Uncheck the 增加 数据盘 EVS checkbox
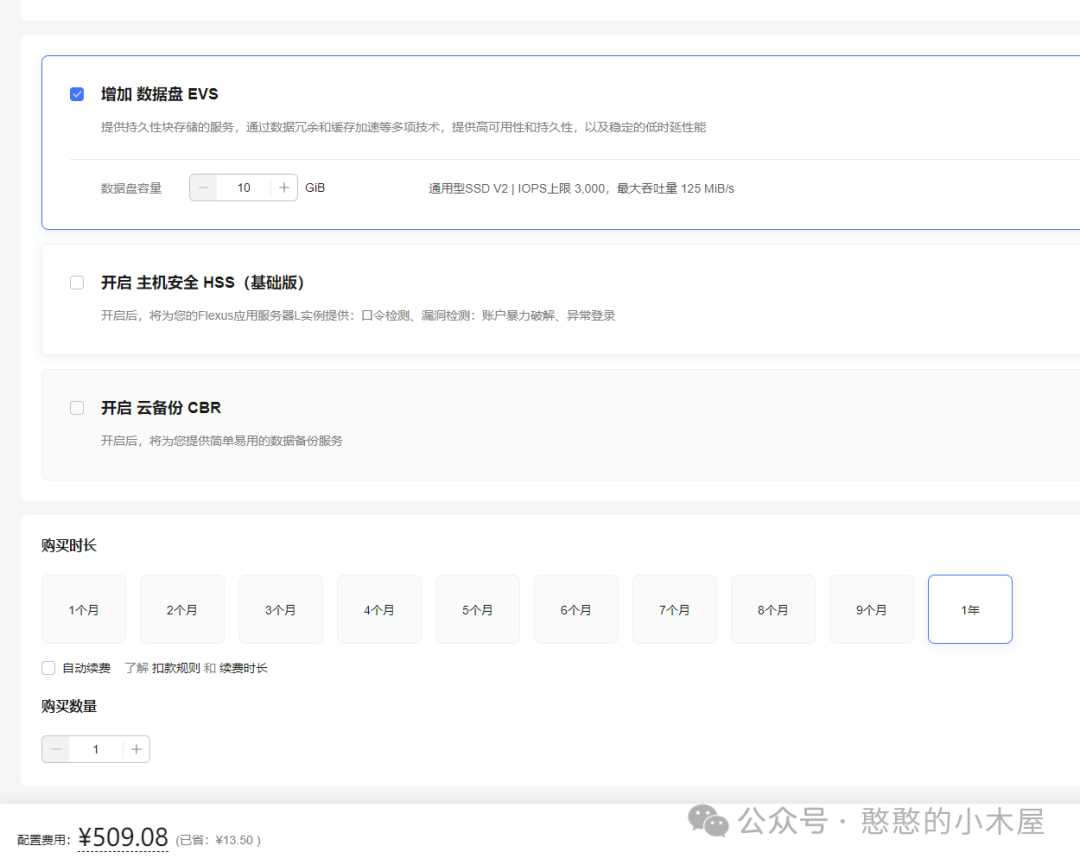The width and height of the screenshot is (1080, 865). (x=77, y=94)
